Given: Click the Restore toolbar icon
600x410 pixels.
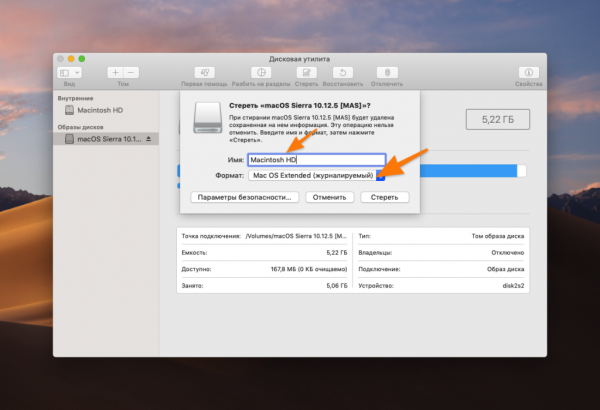Looking at the screenshot, I should click(343, 72).
